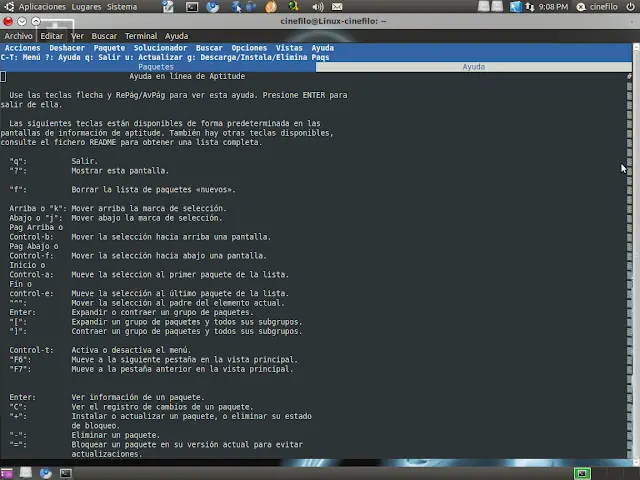Select the Ayuda tab in aptitude

point(473,67)
